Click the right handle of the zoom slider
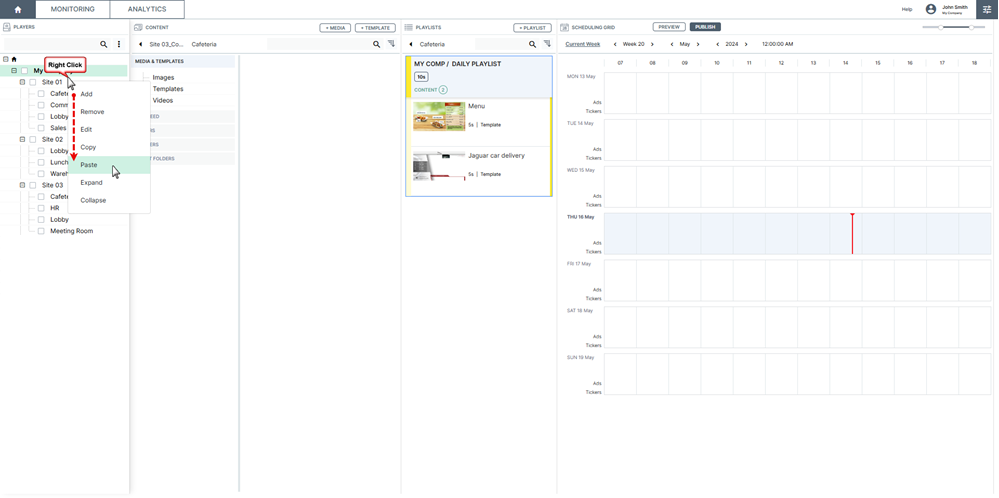The width and height of the screenshot is (999, 498). (972, 27)
